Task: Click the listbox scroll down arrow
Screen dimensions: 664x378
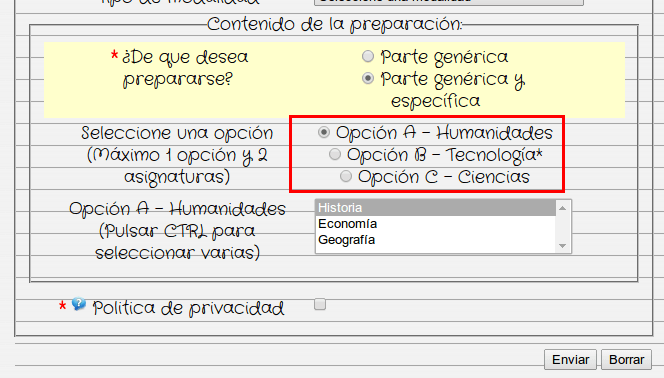Action: coord(562,246)
